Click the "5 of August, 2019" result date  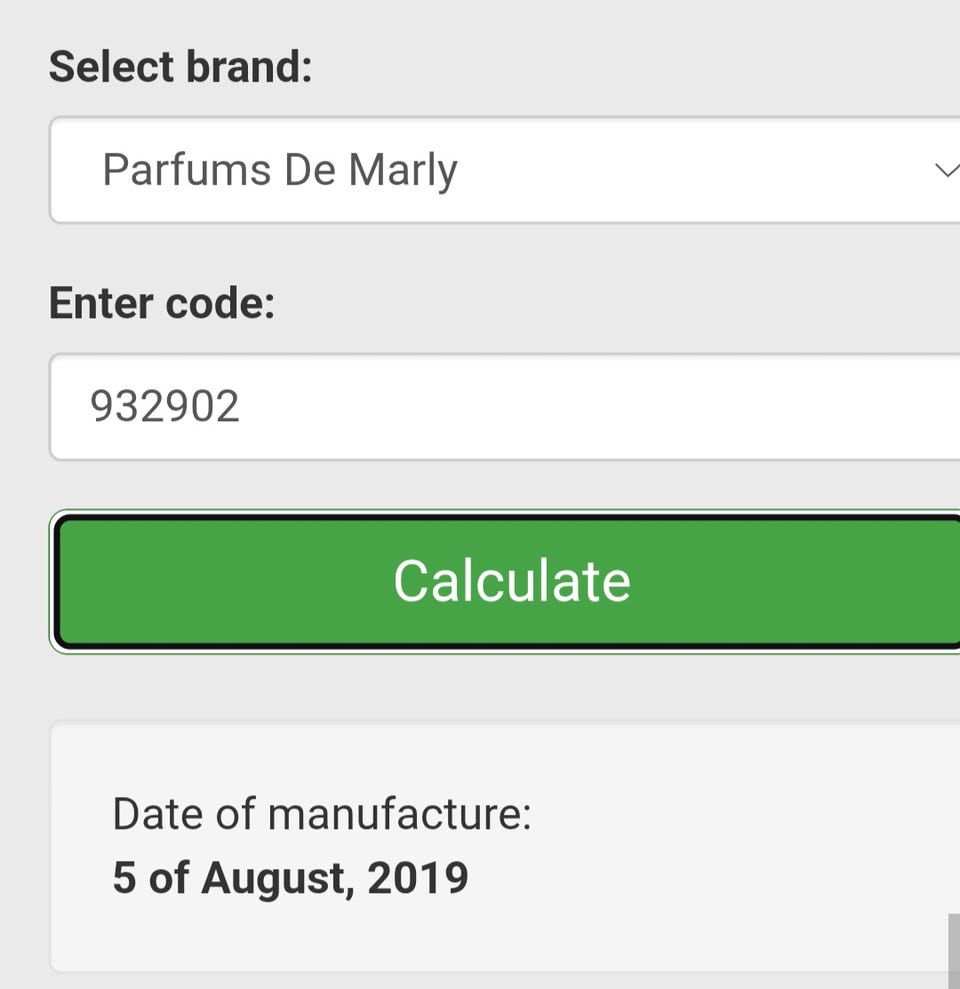pyautogui.click(x=290, y=878)
